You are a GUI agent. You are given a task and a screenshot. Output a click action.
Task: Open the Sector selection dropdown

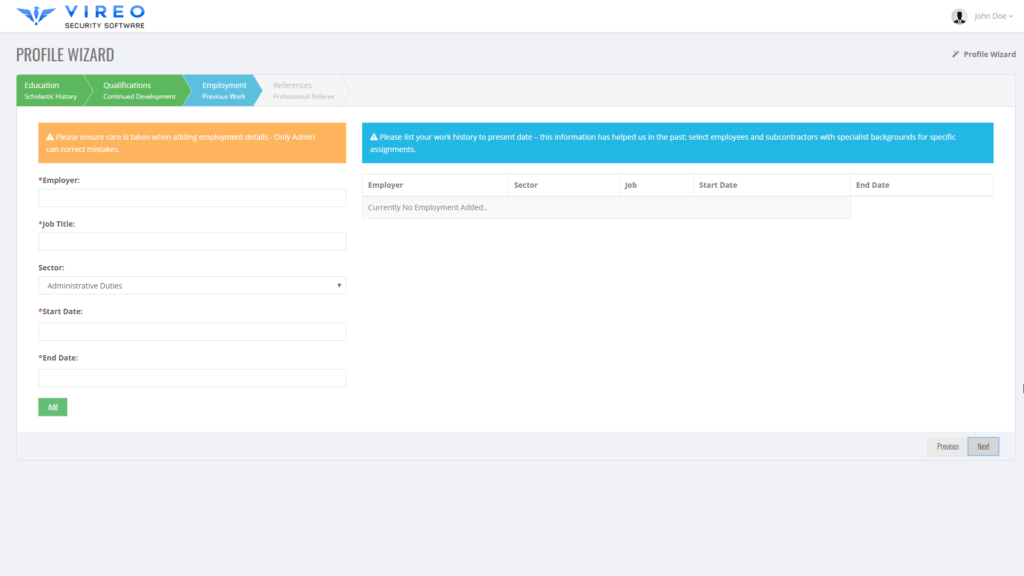[192, 285]
